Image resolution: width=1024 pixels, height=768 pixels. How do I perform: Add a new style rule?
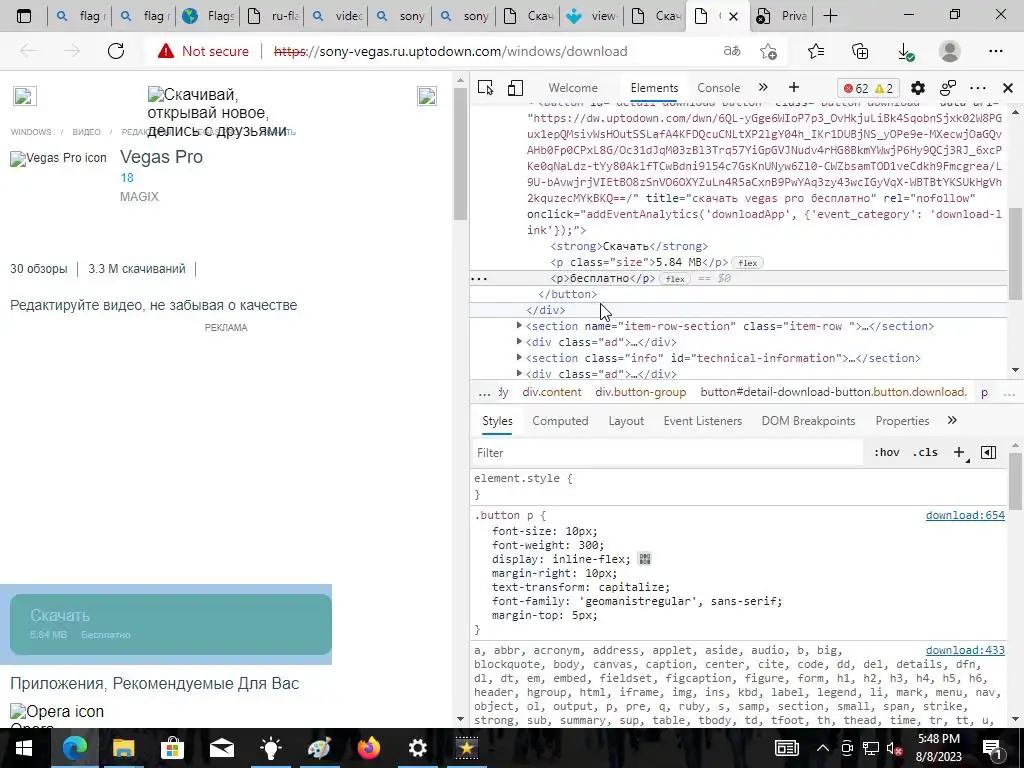click(x=960, y=453)
